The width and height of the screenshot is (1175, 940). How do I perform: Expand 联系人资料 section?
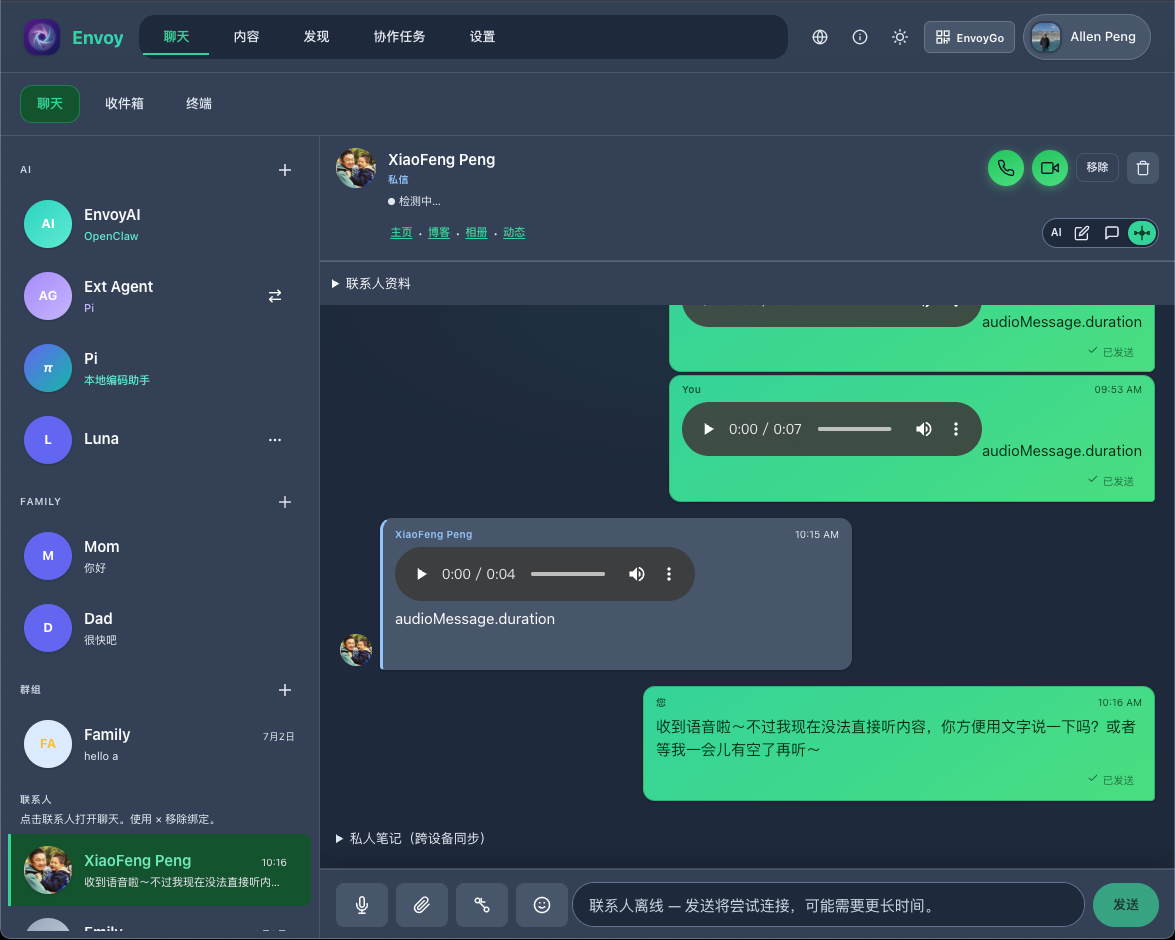[372, 283]
